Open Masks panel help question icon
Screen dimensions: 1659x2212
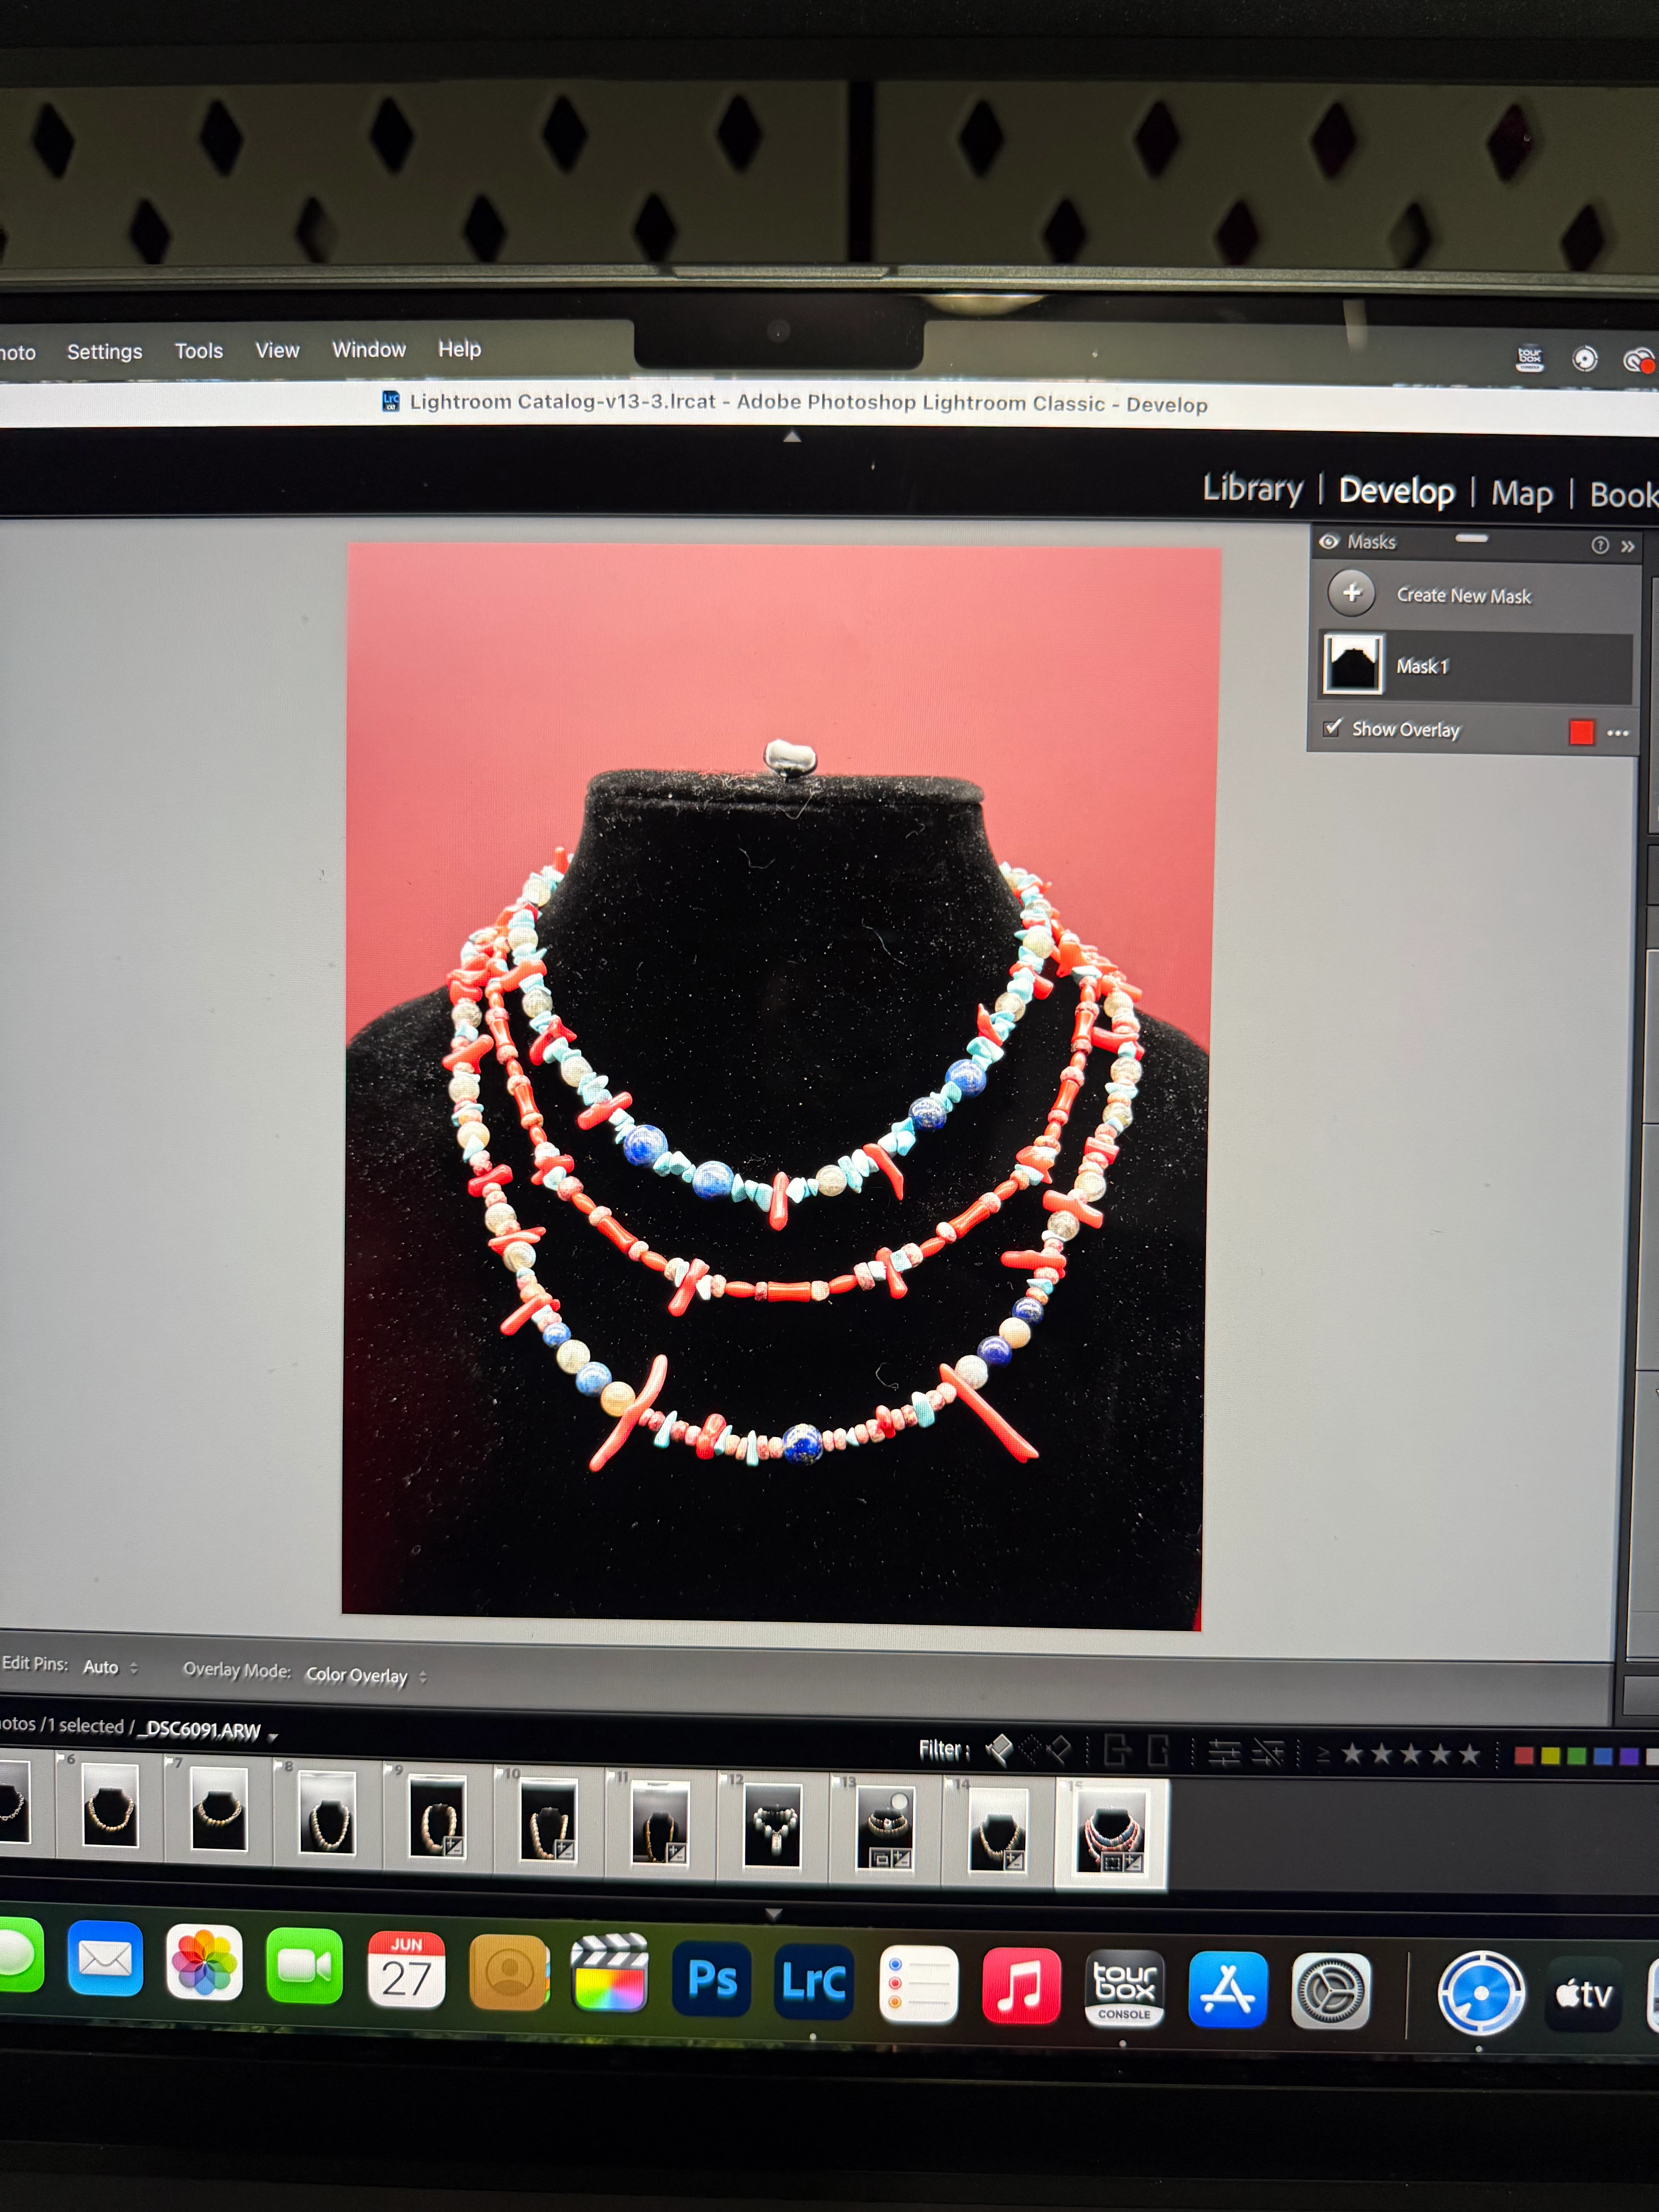[1600, 545]
